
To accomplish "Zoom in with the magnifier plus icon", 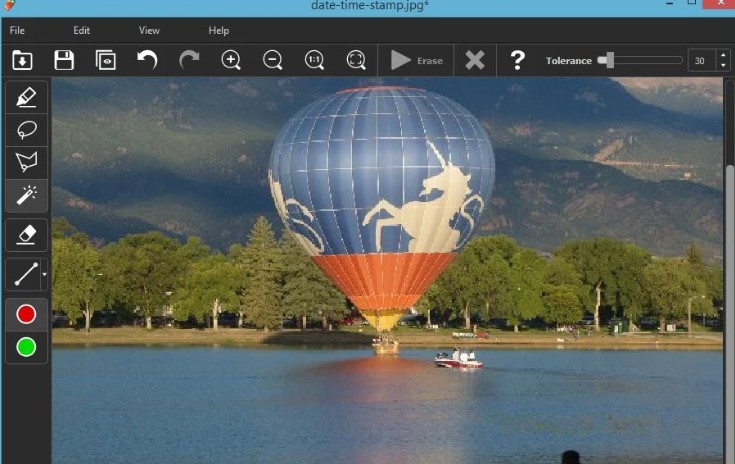I will click(231, 61).
